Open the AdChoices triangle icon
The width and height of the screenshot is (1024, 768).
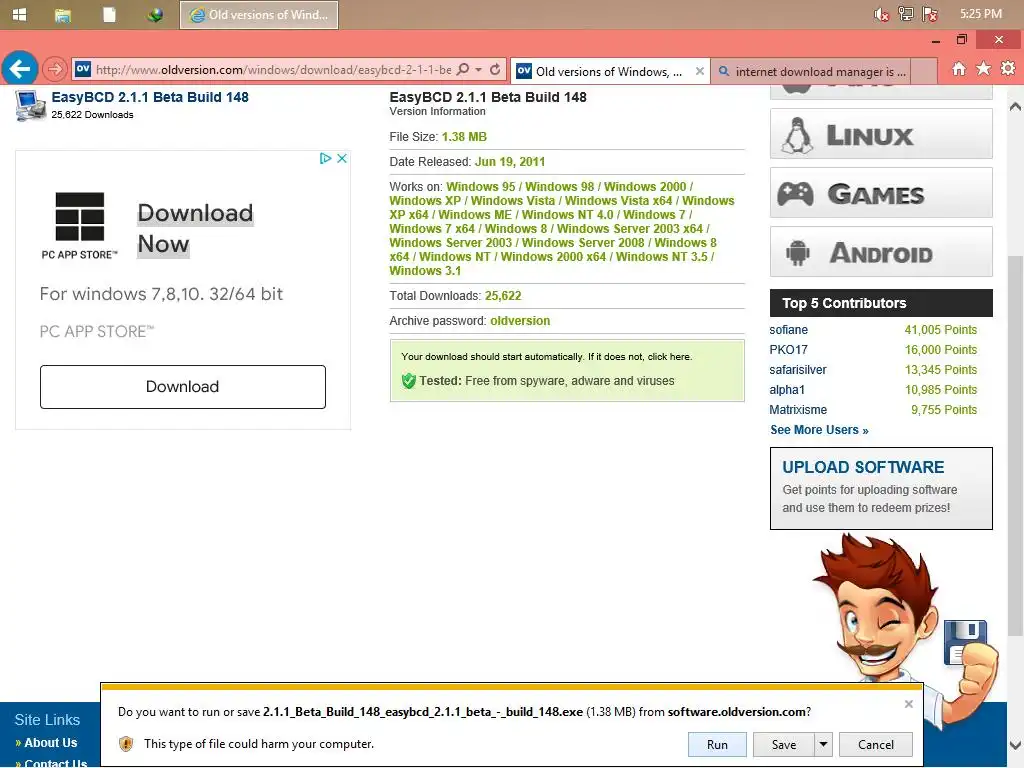325,158
